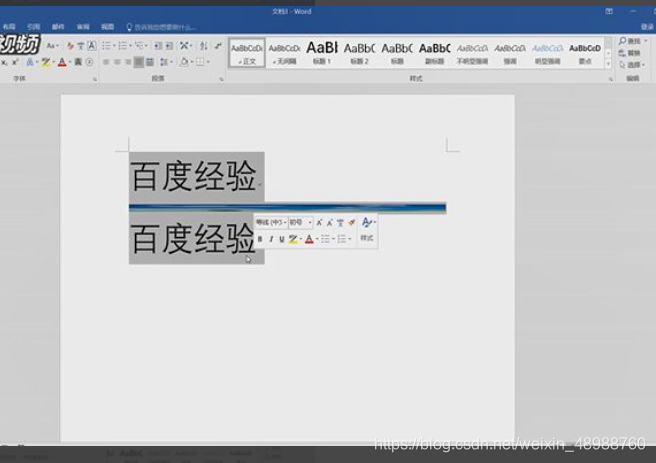Click the Sort icon in the ribbon

coord(203,46)
